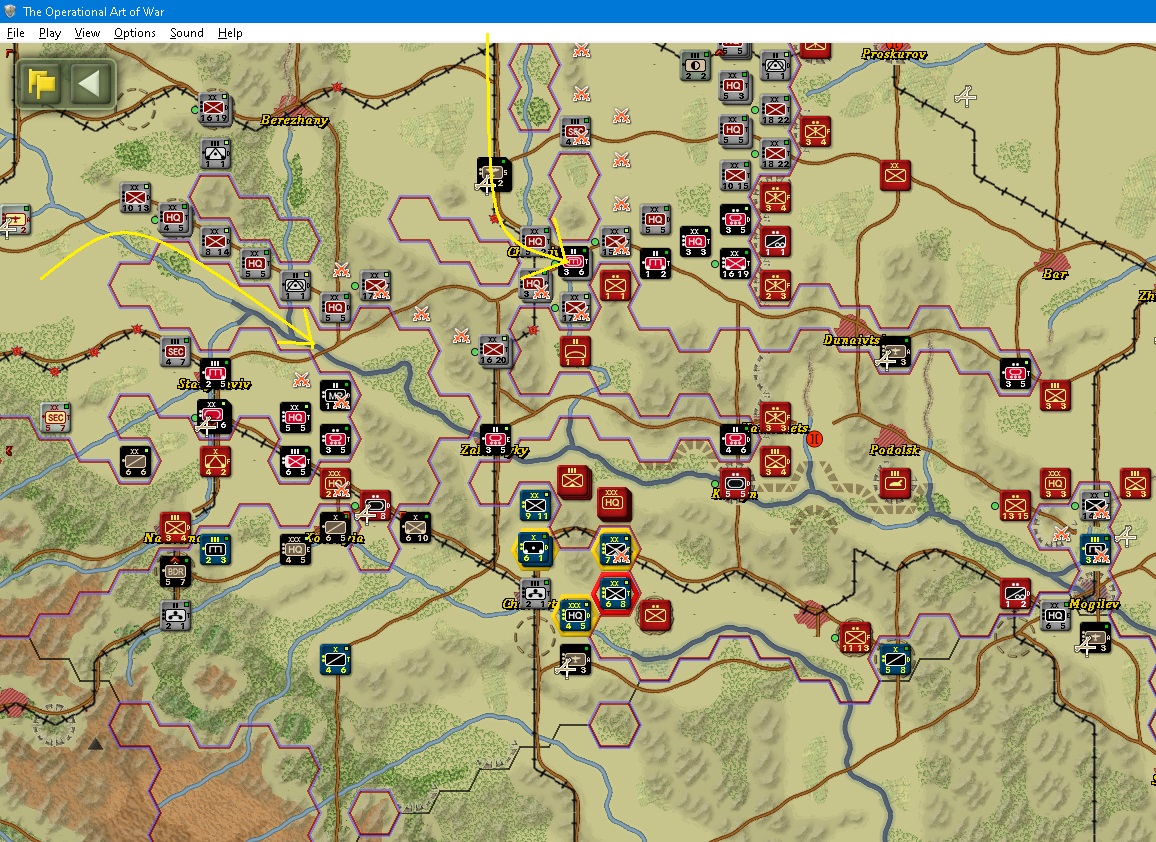Select black air unit below Mogilev
The height and width of the screenshot is (842, 1156).
1095,639
